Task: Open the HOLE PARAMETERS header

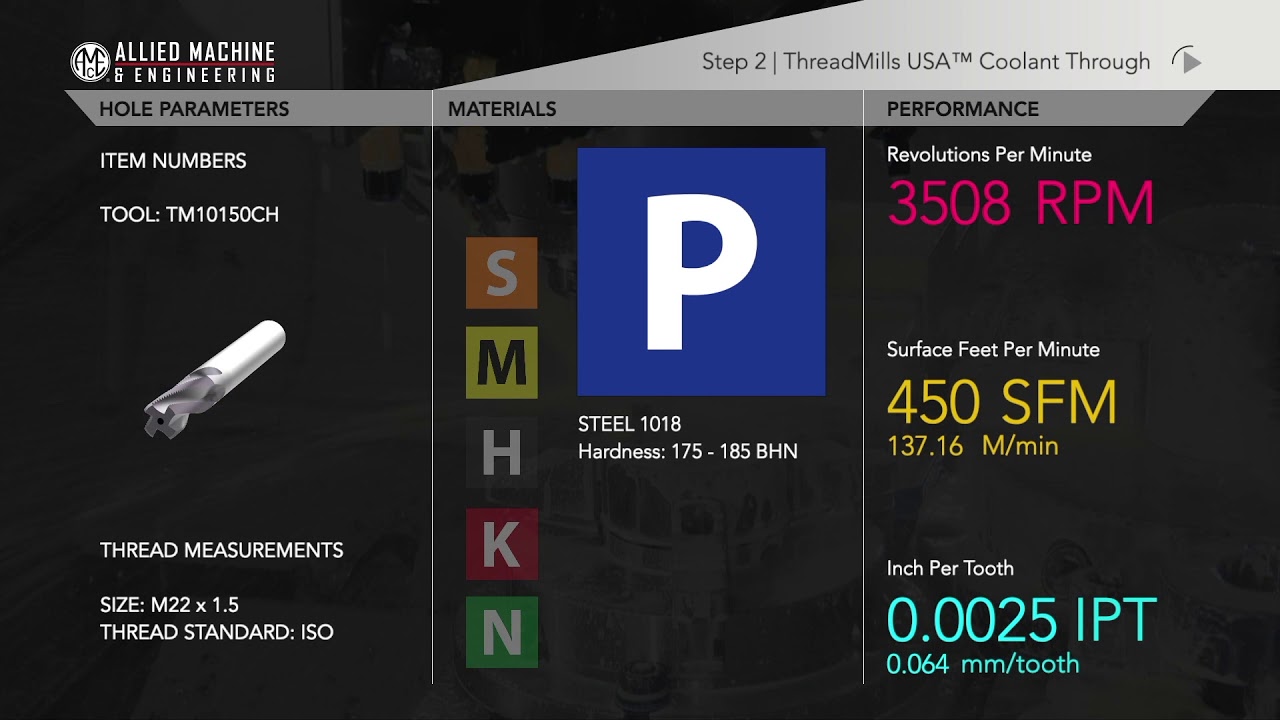Action: pos(194,109)
